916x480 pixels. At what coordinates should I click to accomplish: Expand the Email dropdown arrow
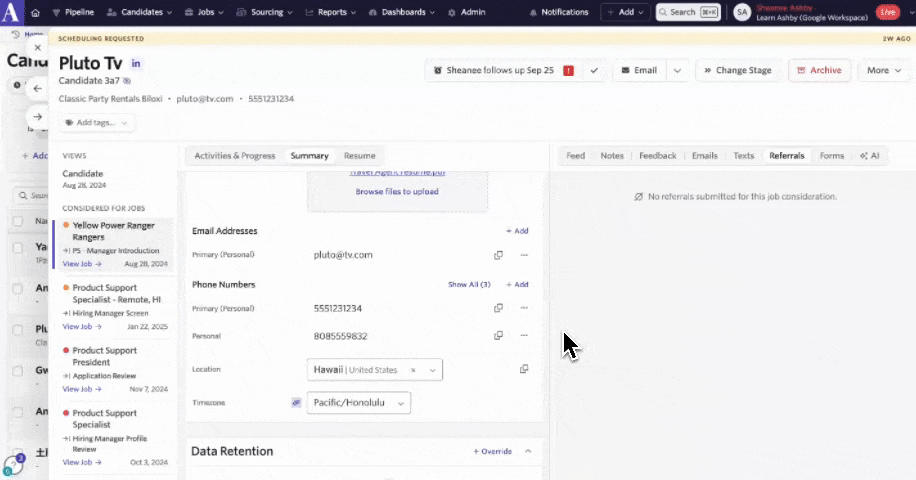click(677, 71)
